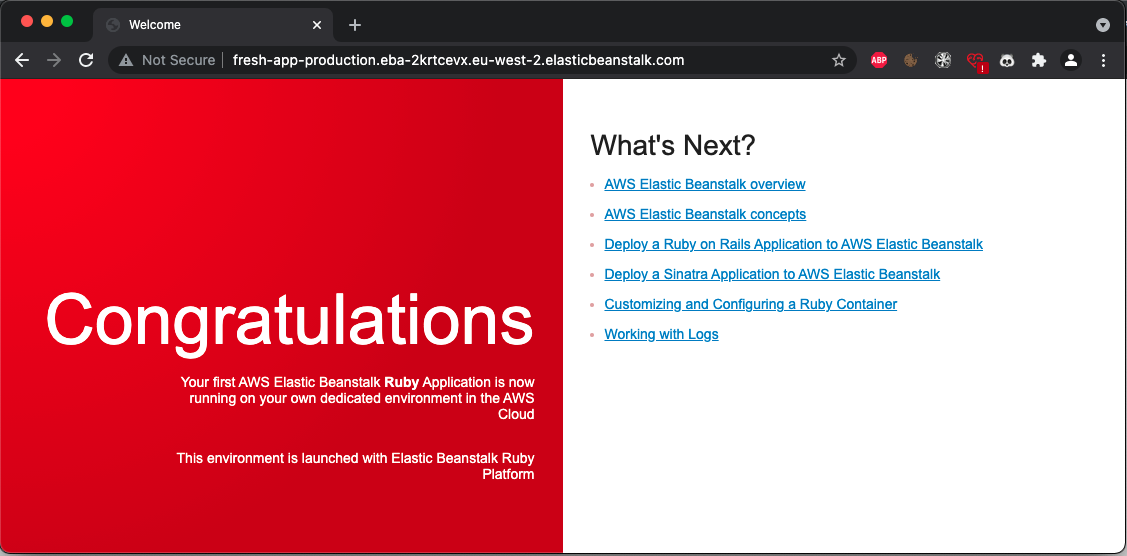The width and height of the screenshot is (1127, 556).
Task: Expand the tab search dropdown arrow
Action: click(1103, 25)
